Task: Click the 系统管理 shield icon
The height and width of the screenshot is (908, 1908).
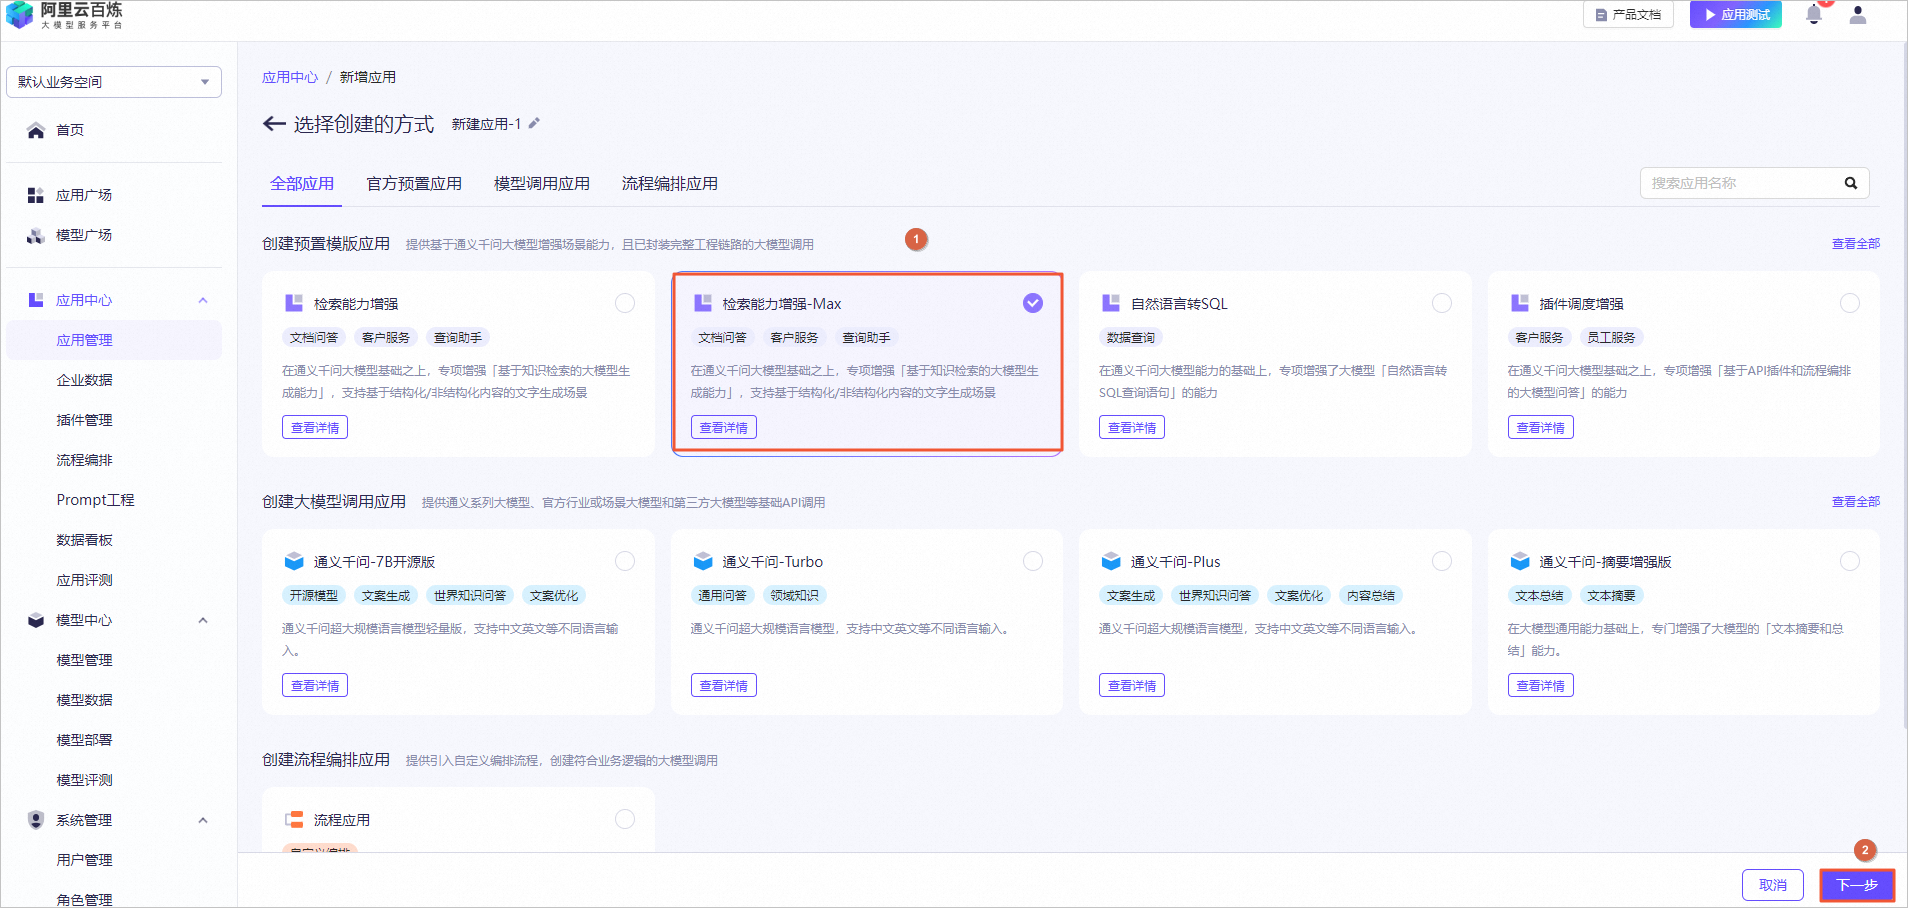Action: pos(36,820)
